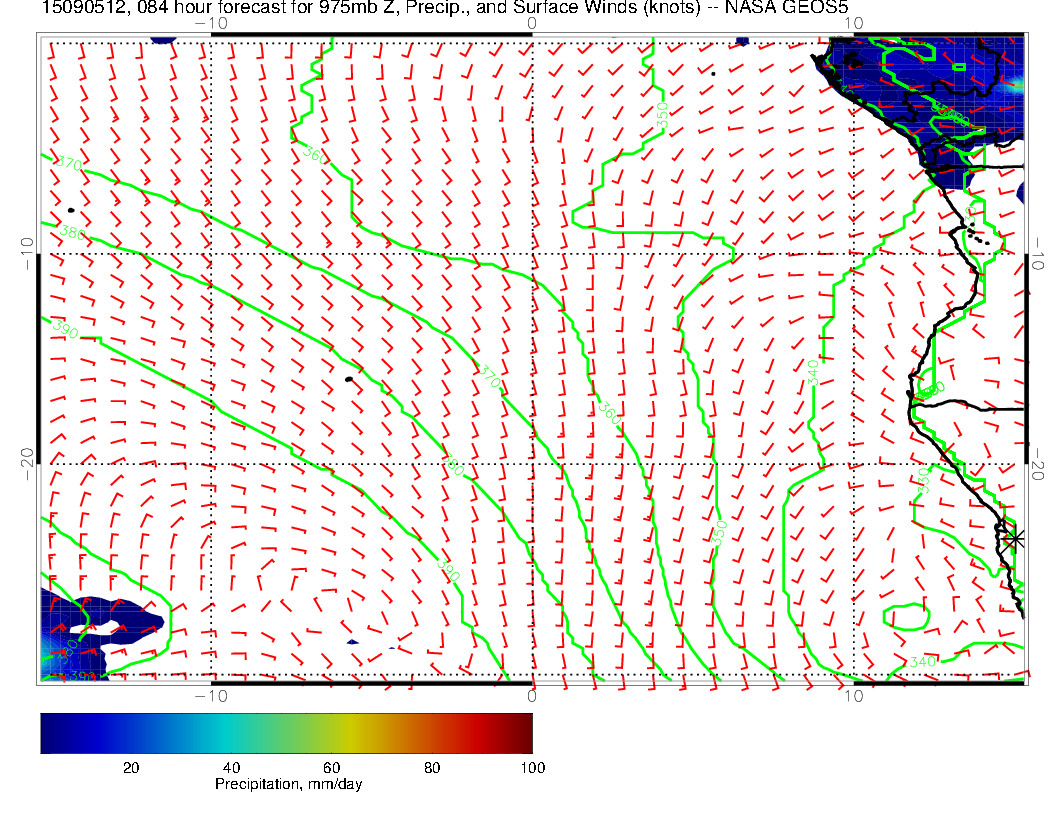Click the "-20" latitude label on the left axis
The width and height of the screenshot is (1056, 816).
point(26,462)
